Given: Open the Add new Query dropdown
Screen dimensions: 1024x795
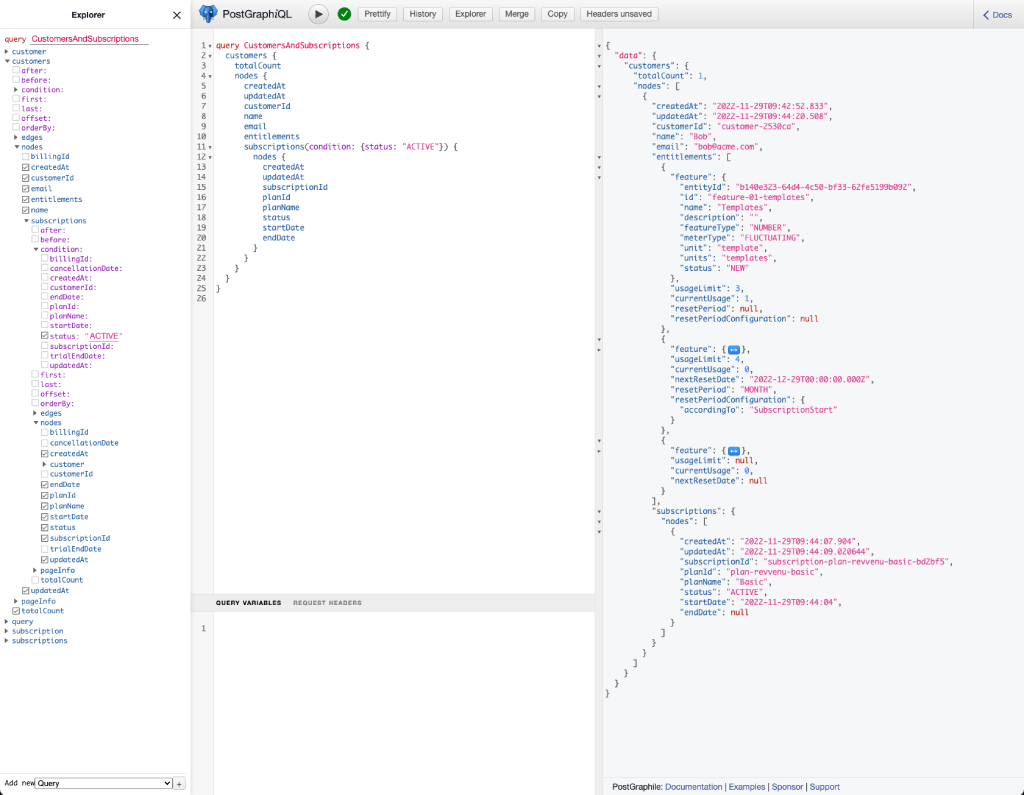Looking at the screenshot, I should (x=104, y=783).
